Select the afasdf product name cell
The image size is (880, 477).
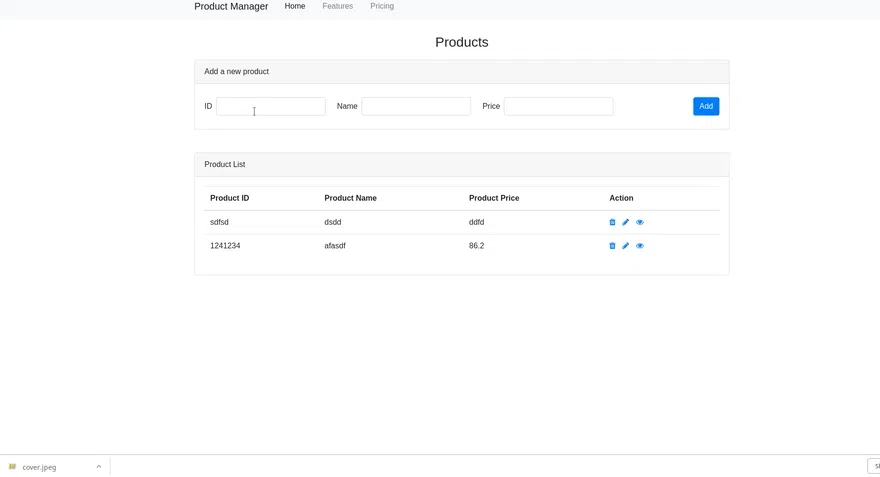point(334,246)
